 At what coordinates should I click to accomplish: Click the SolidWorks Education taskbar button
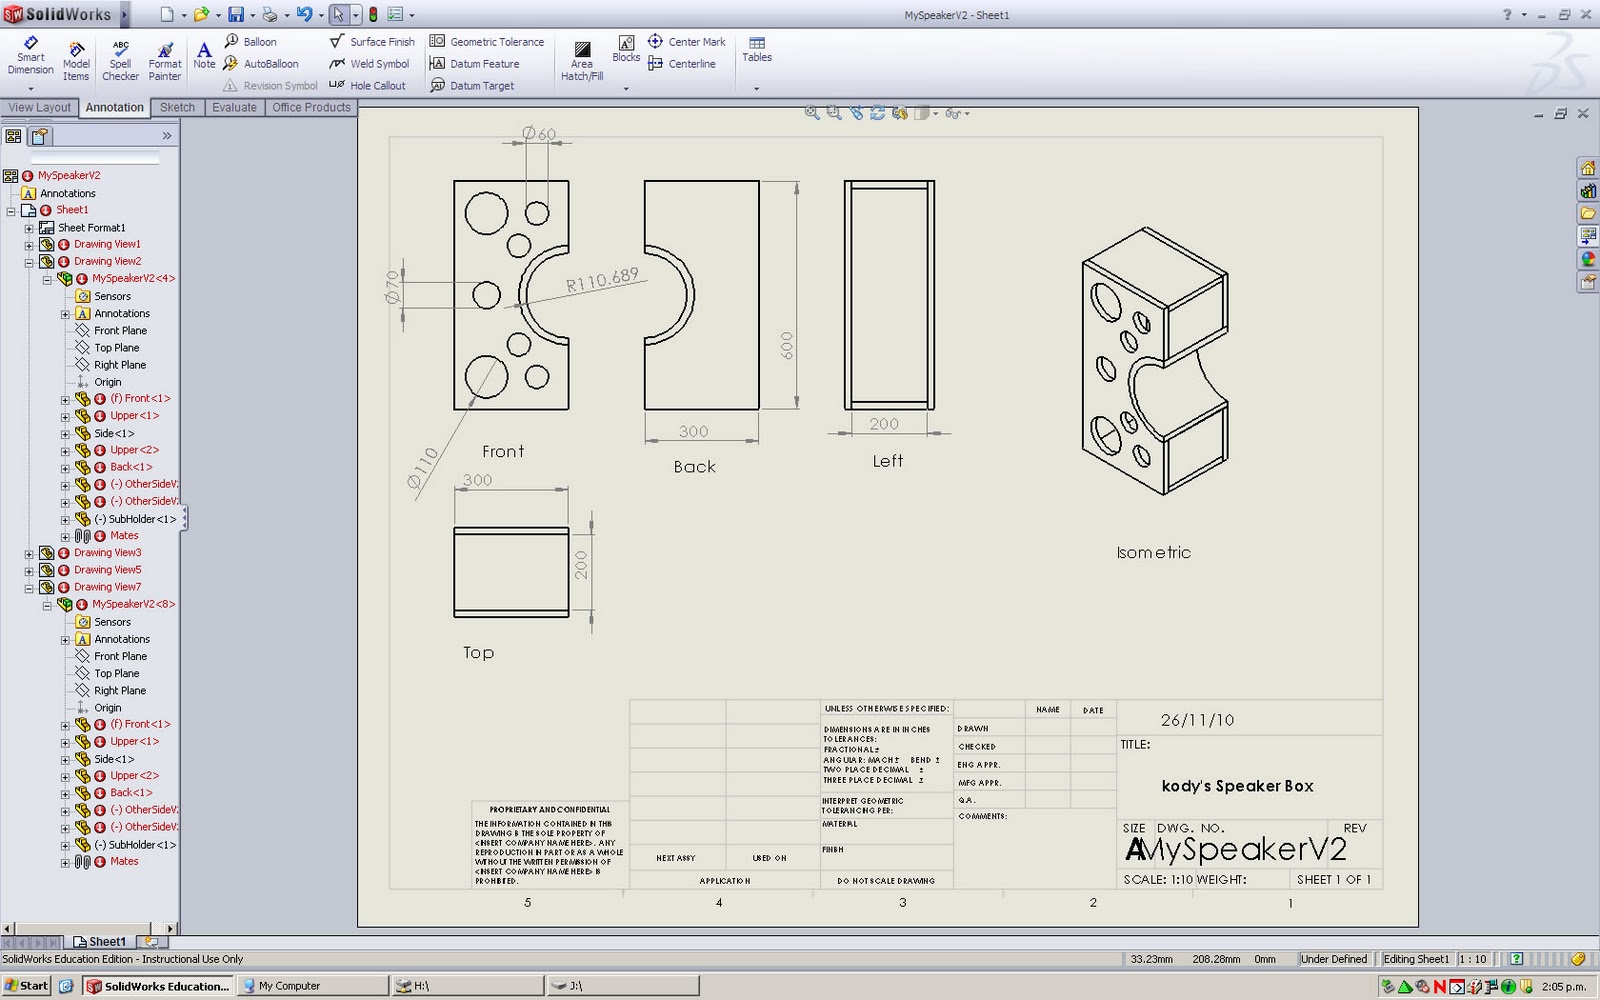point(158,986)
